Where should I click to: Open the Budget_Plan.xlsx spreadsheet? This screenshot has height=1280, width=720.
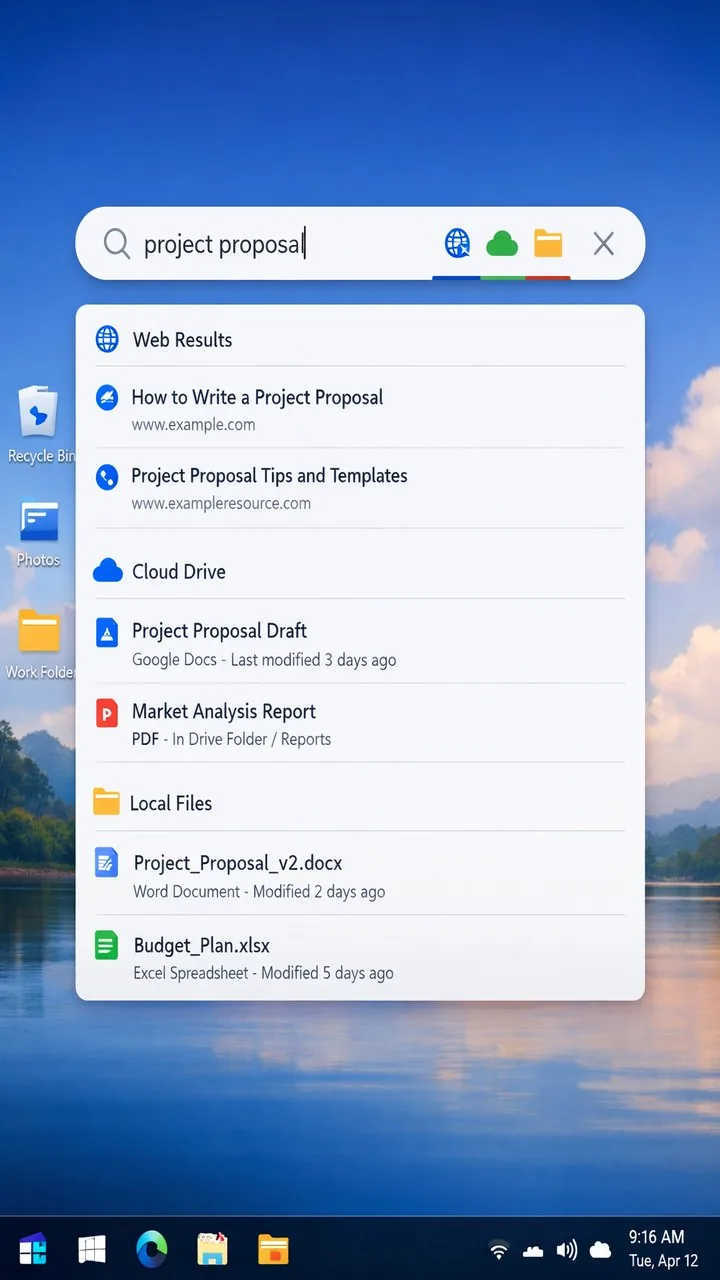tap(201, 946)
